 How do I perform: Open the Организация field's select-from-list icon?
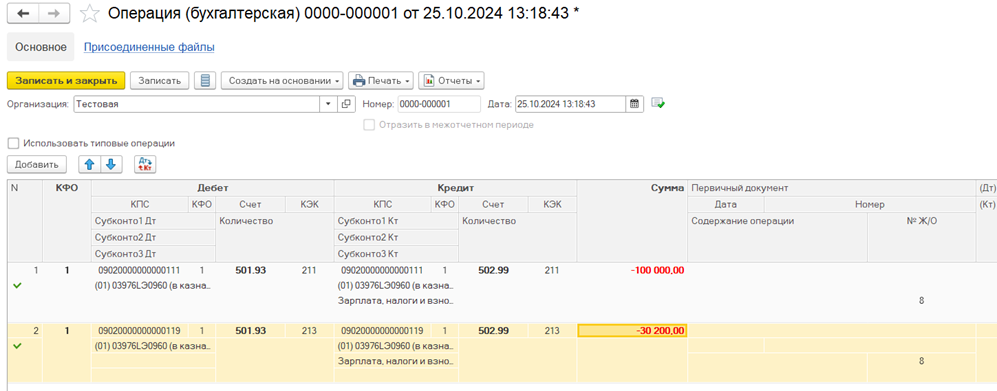[x=346, y=104]
